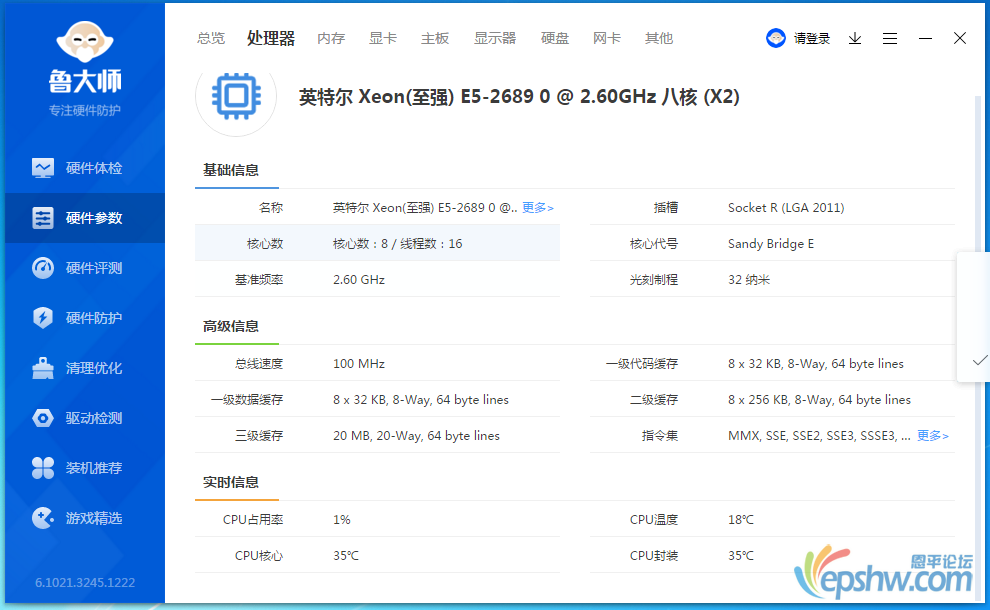This screenshot has width=990, height=610.
Task: Open the 其他 tab
Action: 659,39
